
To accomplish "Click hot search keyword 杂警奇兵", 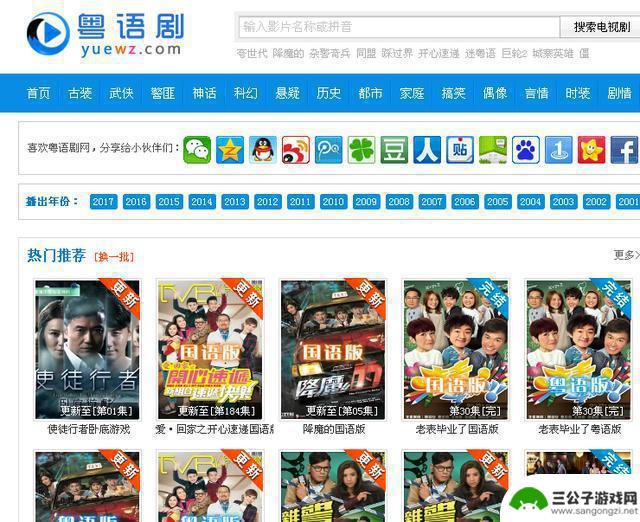I will tap(330, 53).
